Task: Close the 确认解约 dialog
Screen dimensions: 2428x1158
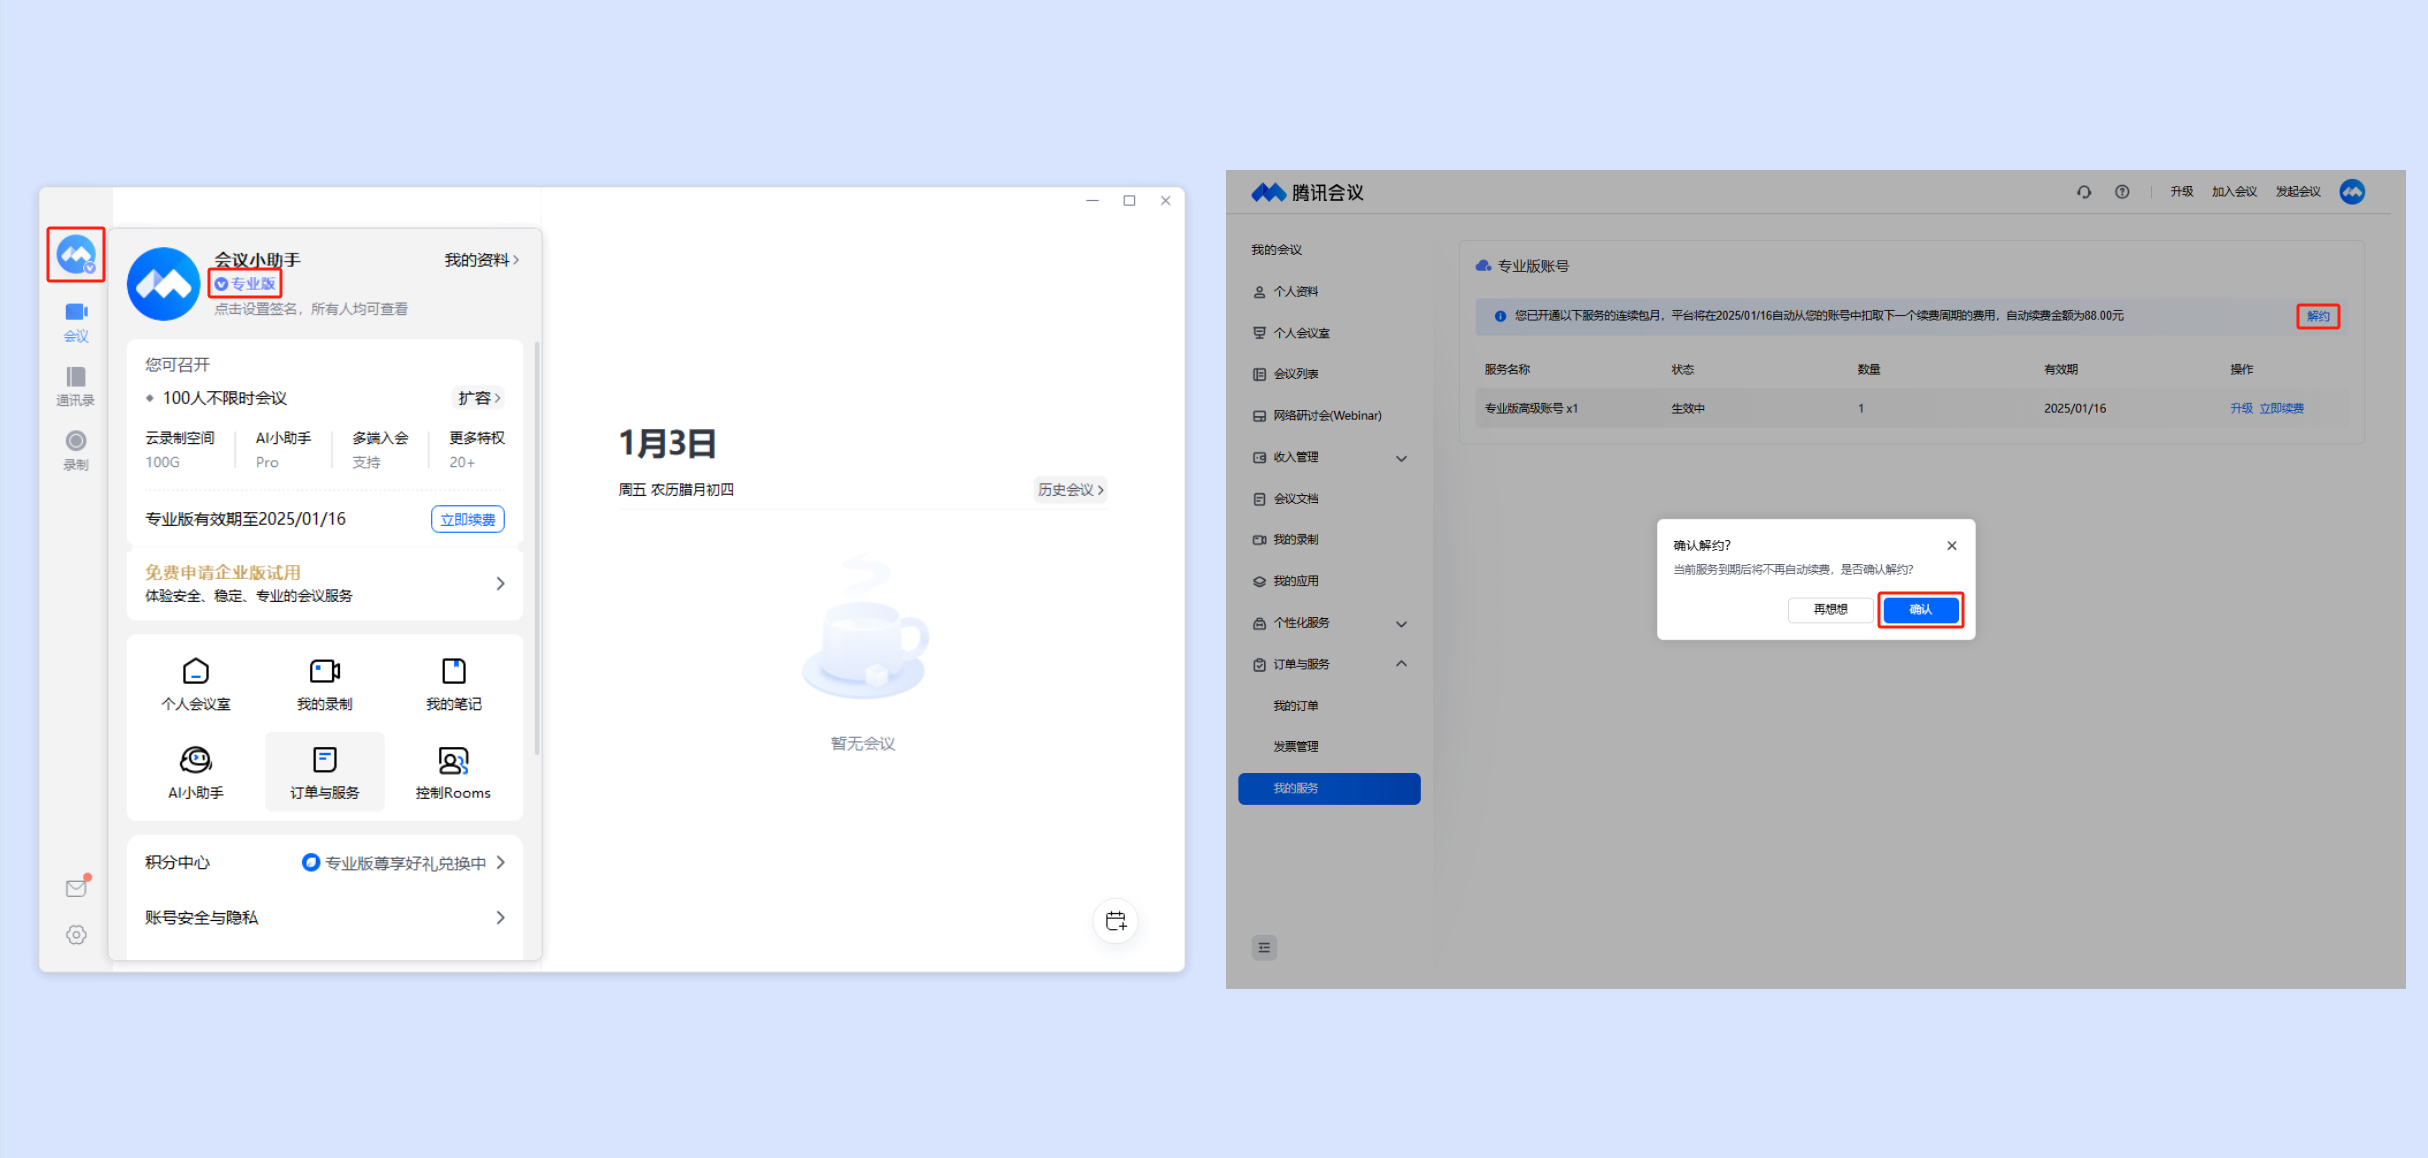Action: point(1952,546)
